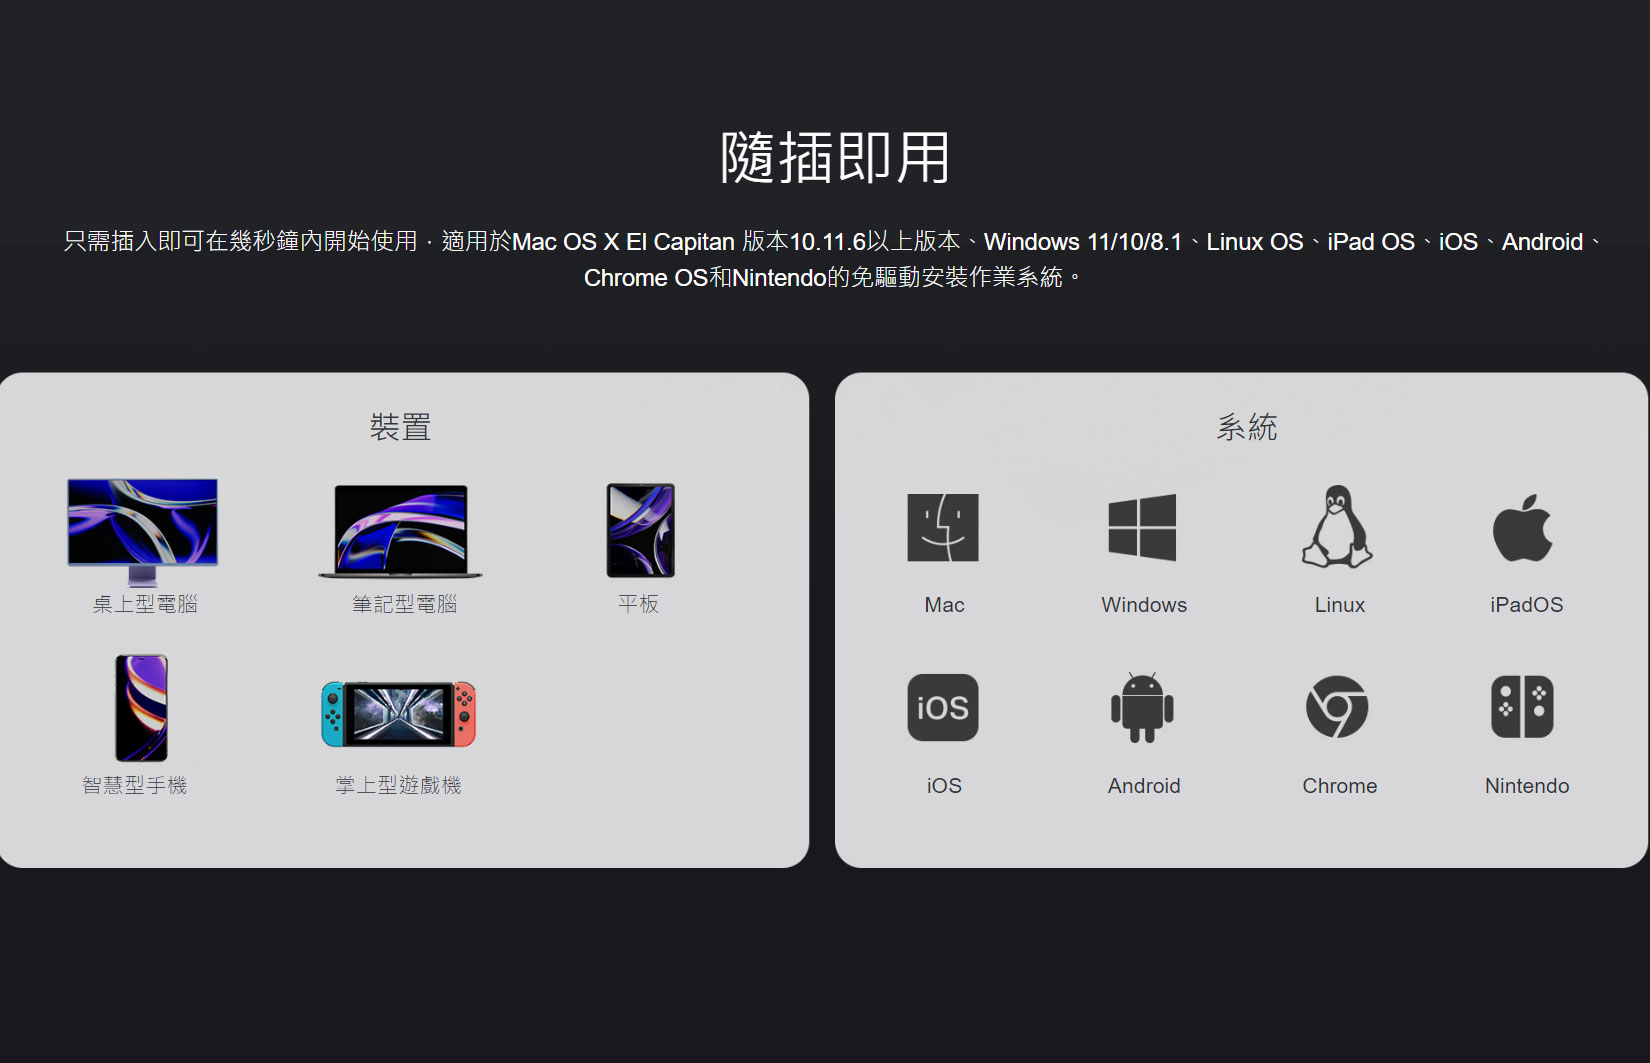
Task: Click the Chrome text label
Action: [x=1339, y=786]
